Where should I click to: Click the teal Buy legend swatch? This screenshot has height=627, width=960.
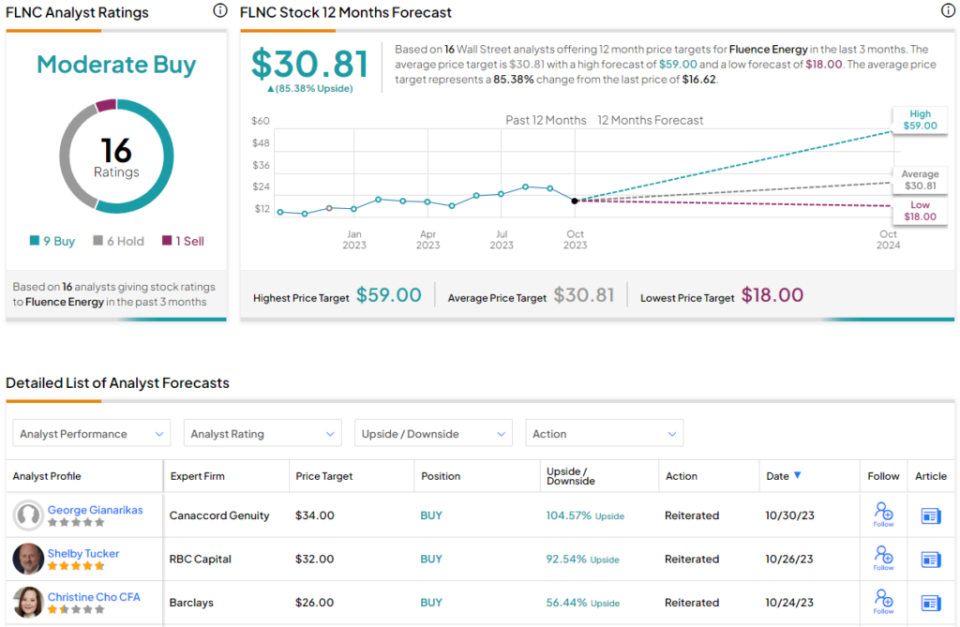(34, 241)
